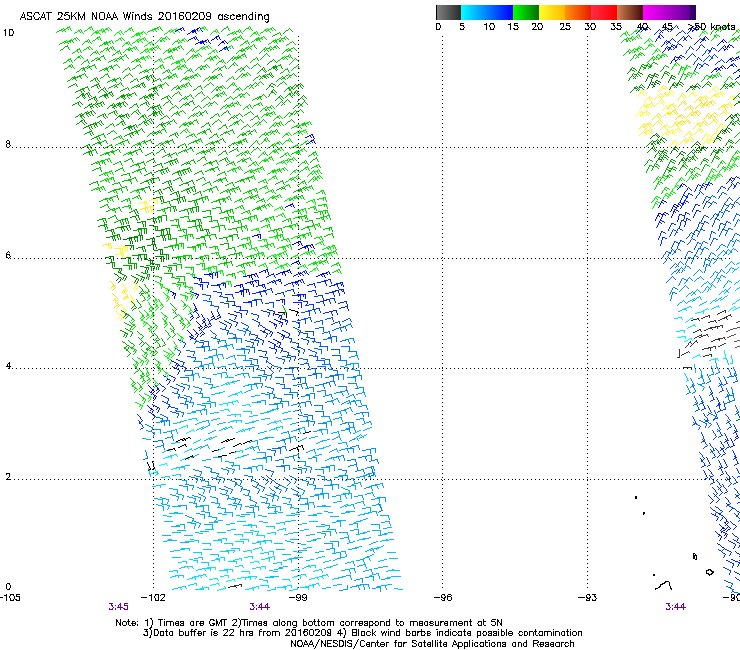Click the latitude axis label '2'
Viewport: 740px width, 650px height.
click(x=8, y=477)
